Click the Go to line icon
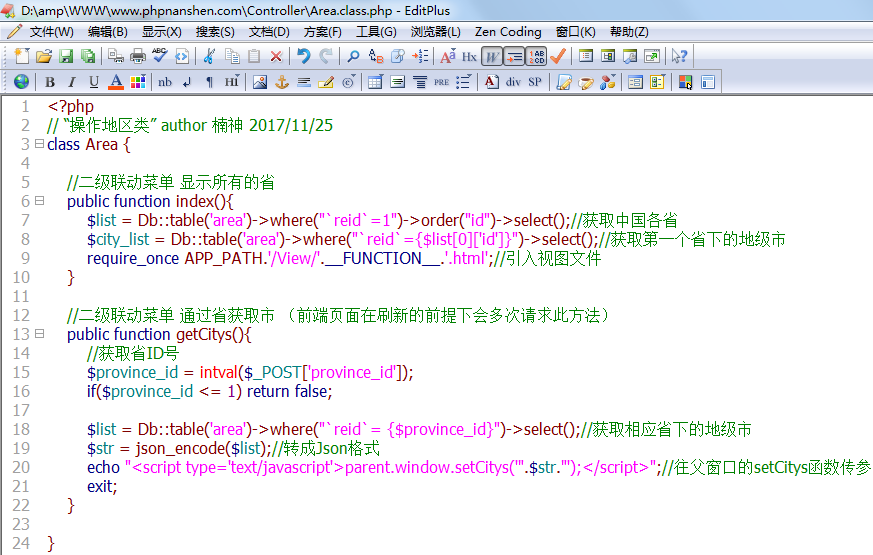 [x=420, y=56]
